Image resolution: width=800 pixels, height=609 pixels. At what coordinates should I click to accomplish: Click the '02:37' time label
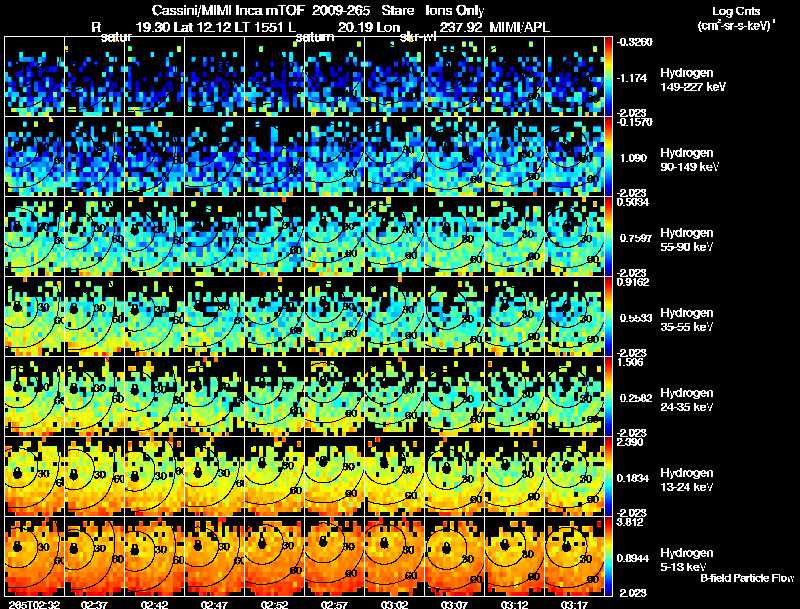click(x=94, y=604)
